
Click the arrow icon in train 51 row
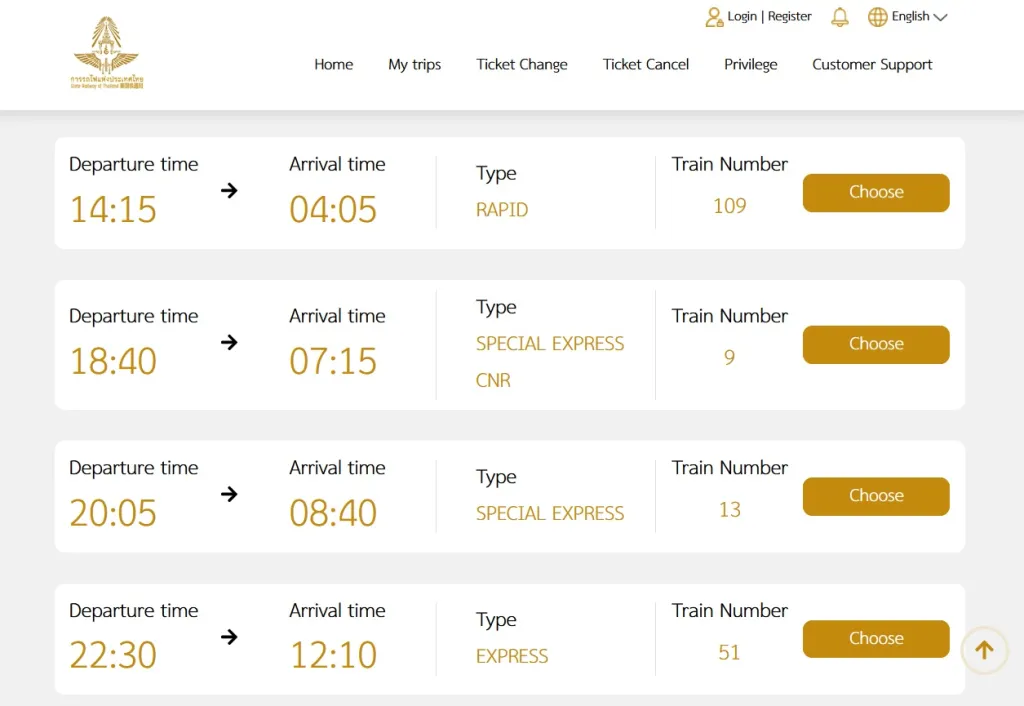pyautogui.click(x=229, y=637)
